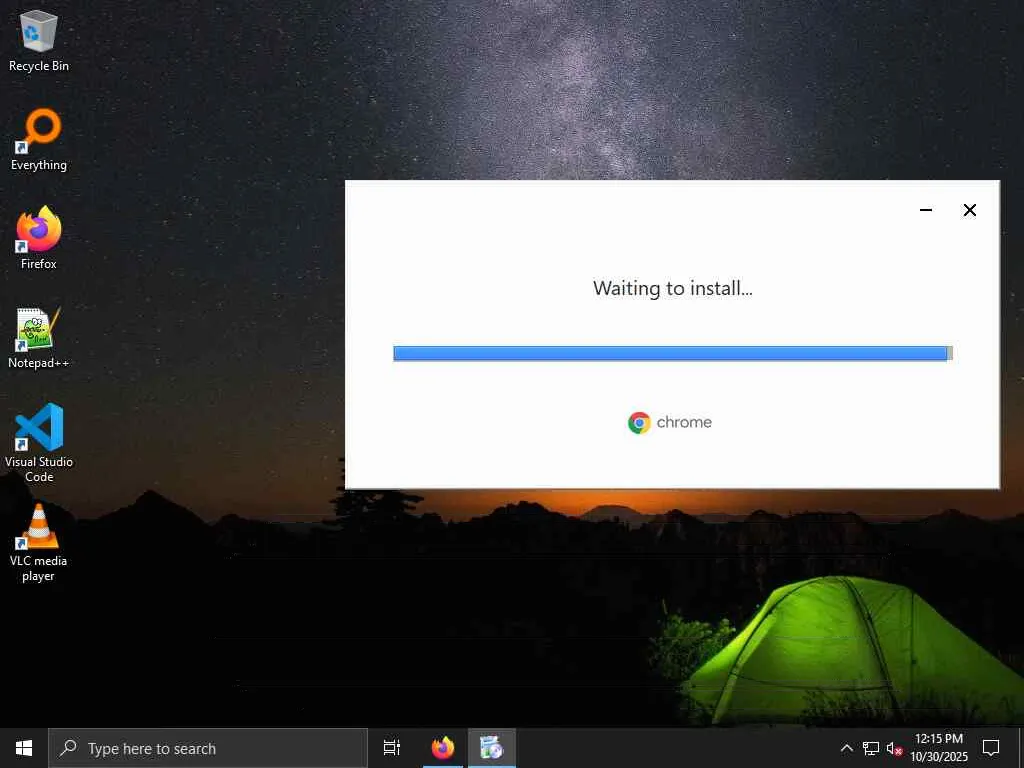Screen dimensions: 1024x768
Task: Click the "chrome" wordmark in installer
Action: pos(684,423)
